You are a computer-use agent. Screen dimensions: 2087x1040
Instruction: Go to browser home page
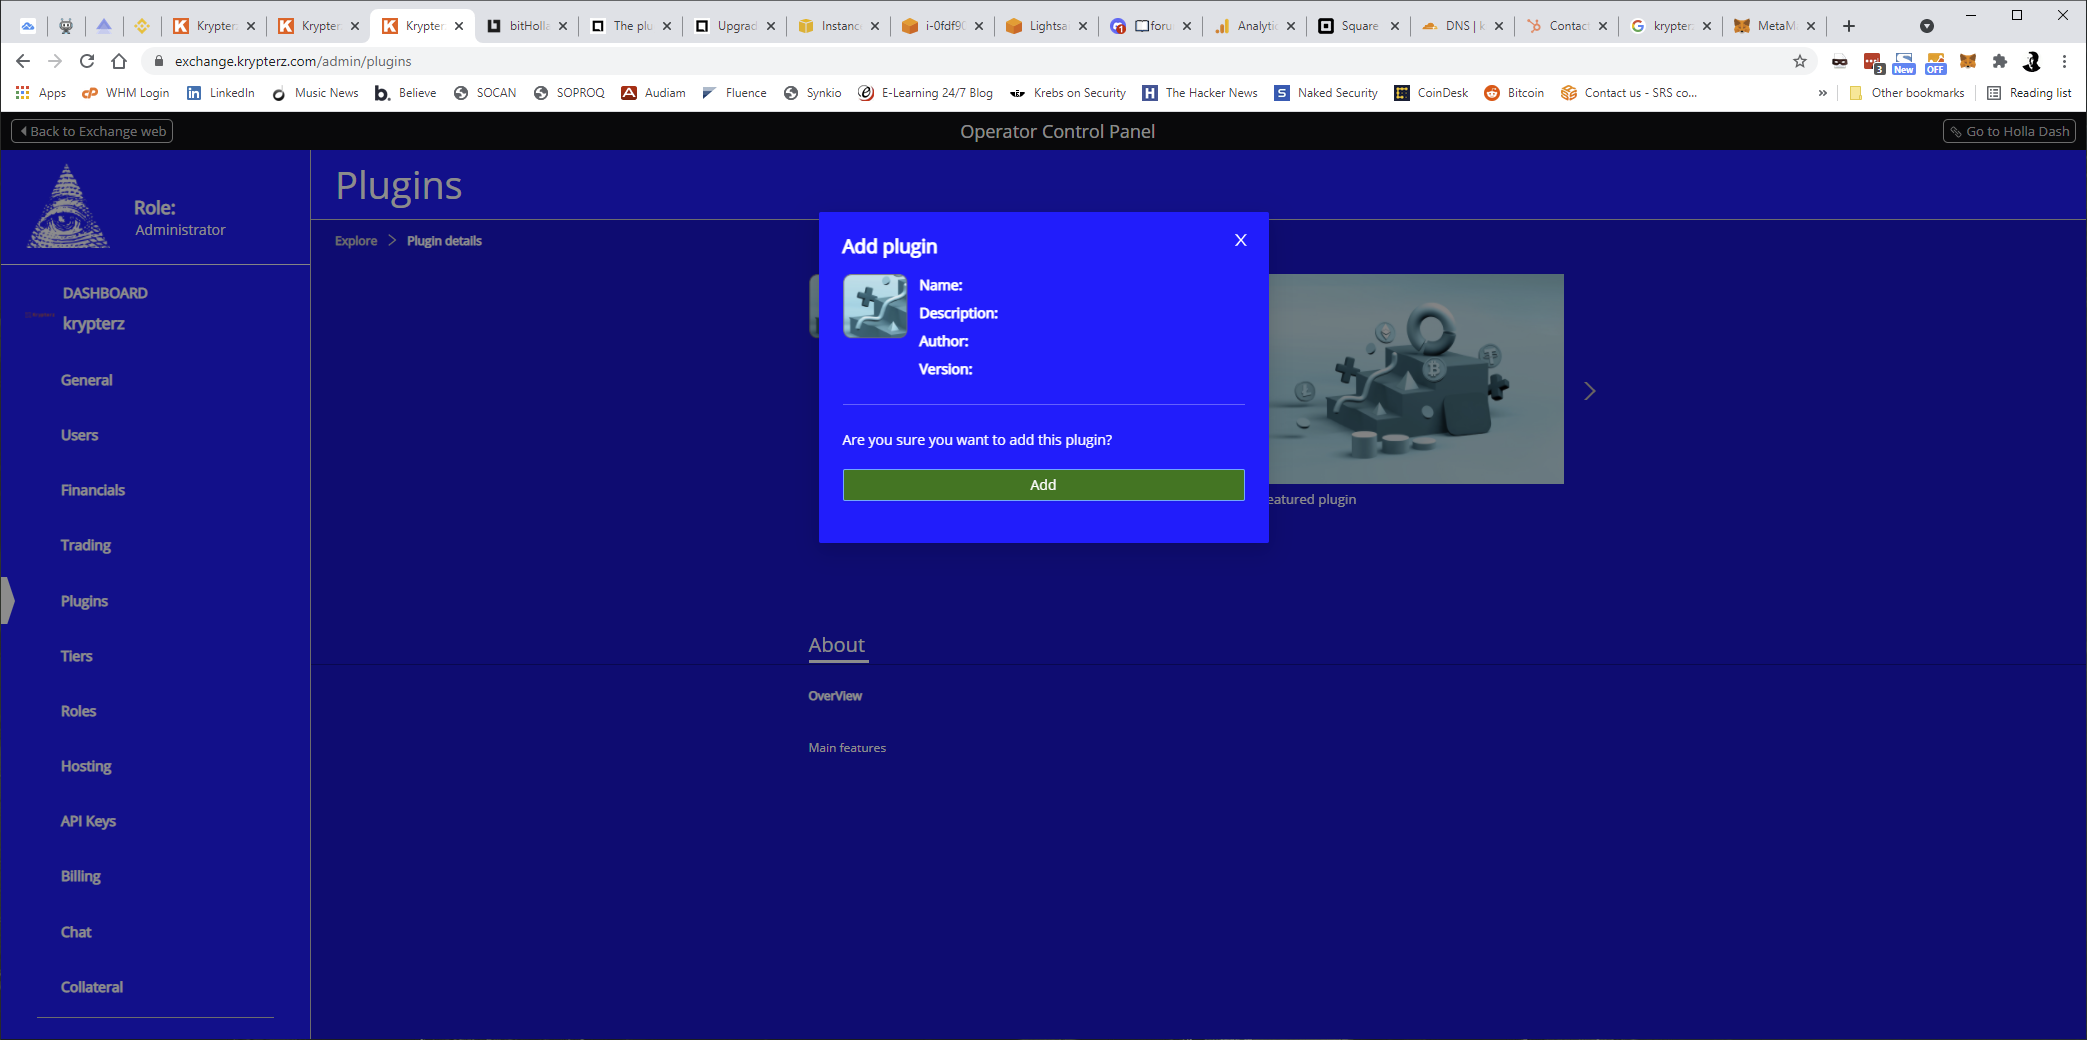pyautogui.click(x=119, y=61)
